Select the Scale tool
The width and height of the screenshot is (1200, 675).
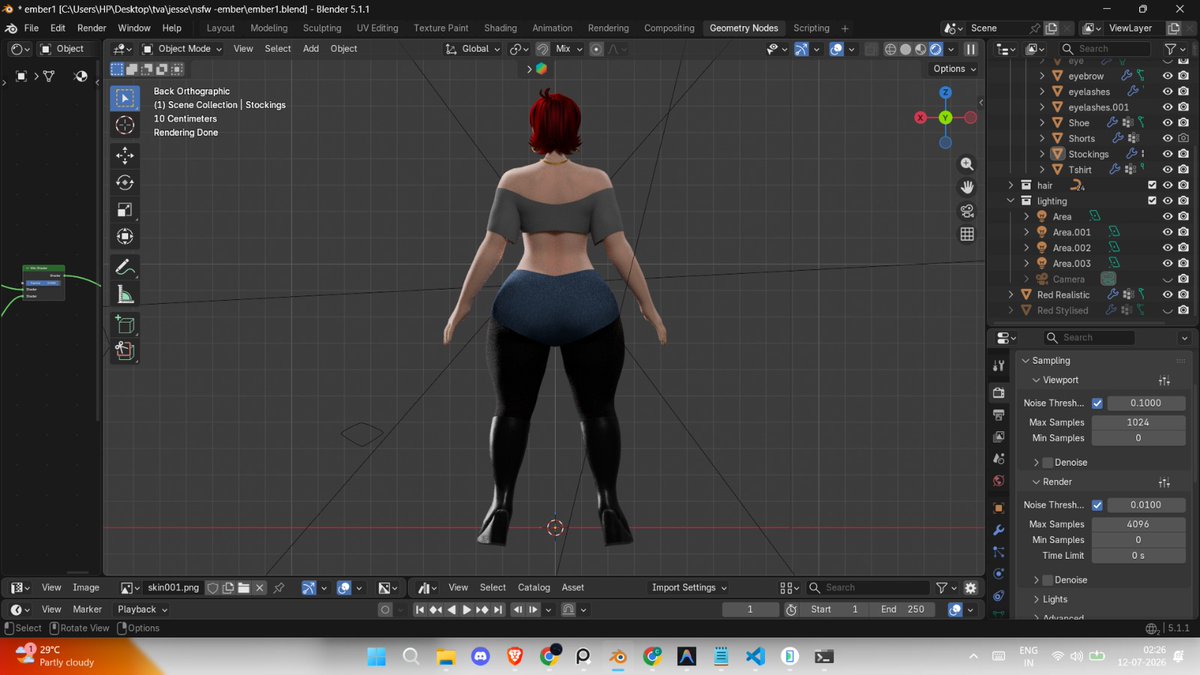click(125, 209)
